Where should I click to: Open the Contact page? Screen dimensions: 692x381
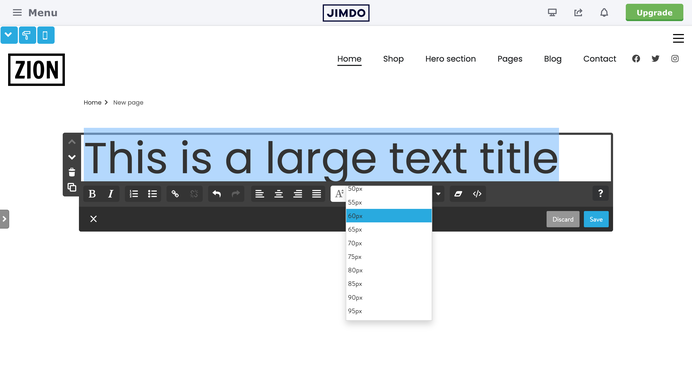tap(599, 59)
